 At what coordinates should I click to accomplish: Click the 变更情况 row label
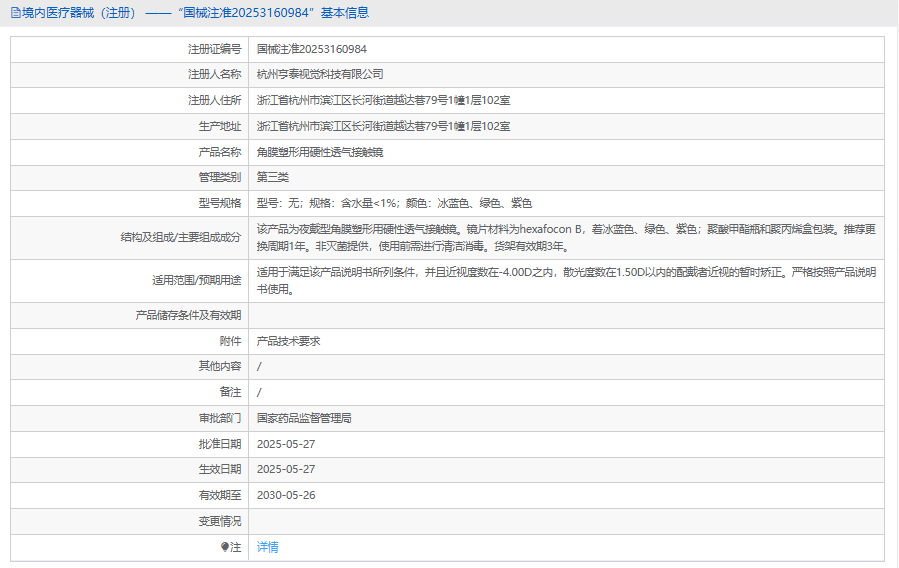[x=219, y=521]
